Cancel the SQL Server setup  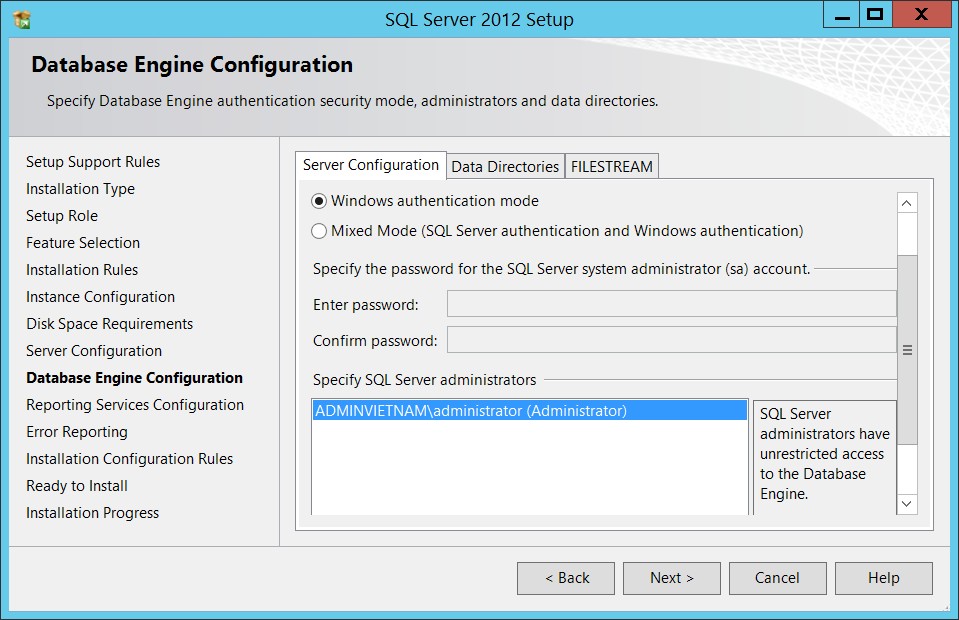pos(777,578)
